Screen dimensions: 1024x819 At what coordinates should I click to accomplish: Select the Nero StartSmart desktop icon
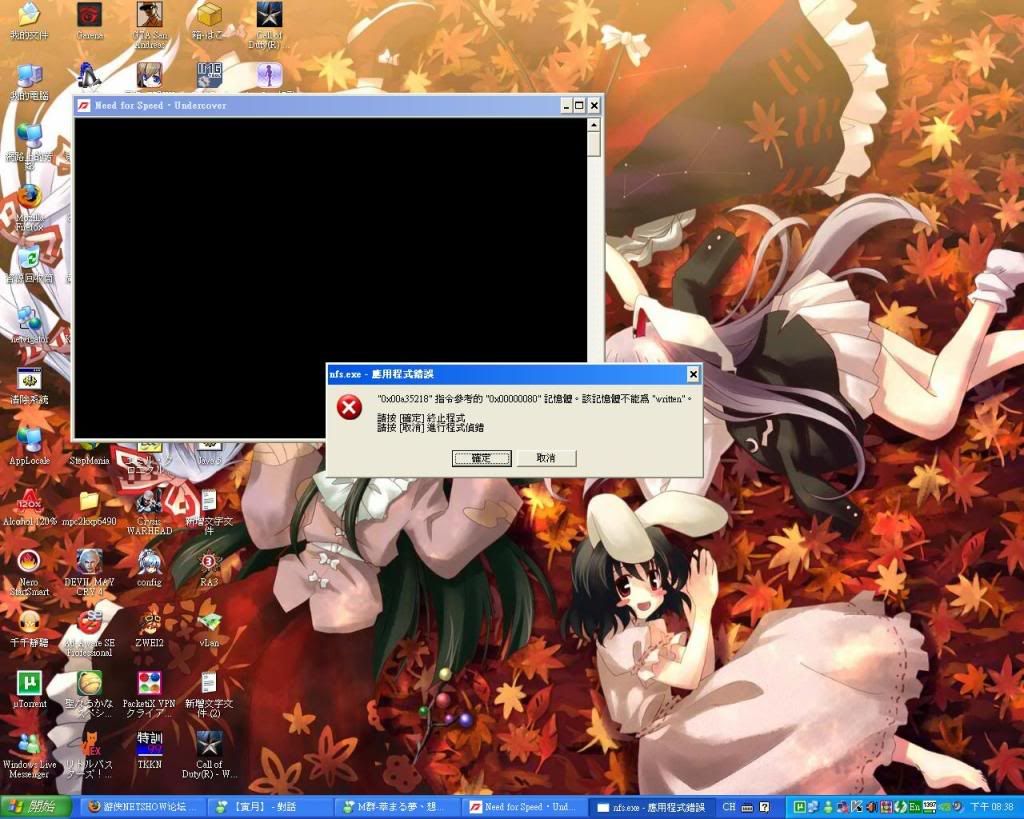click(x=29, y=572)
